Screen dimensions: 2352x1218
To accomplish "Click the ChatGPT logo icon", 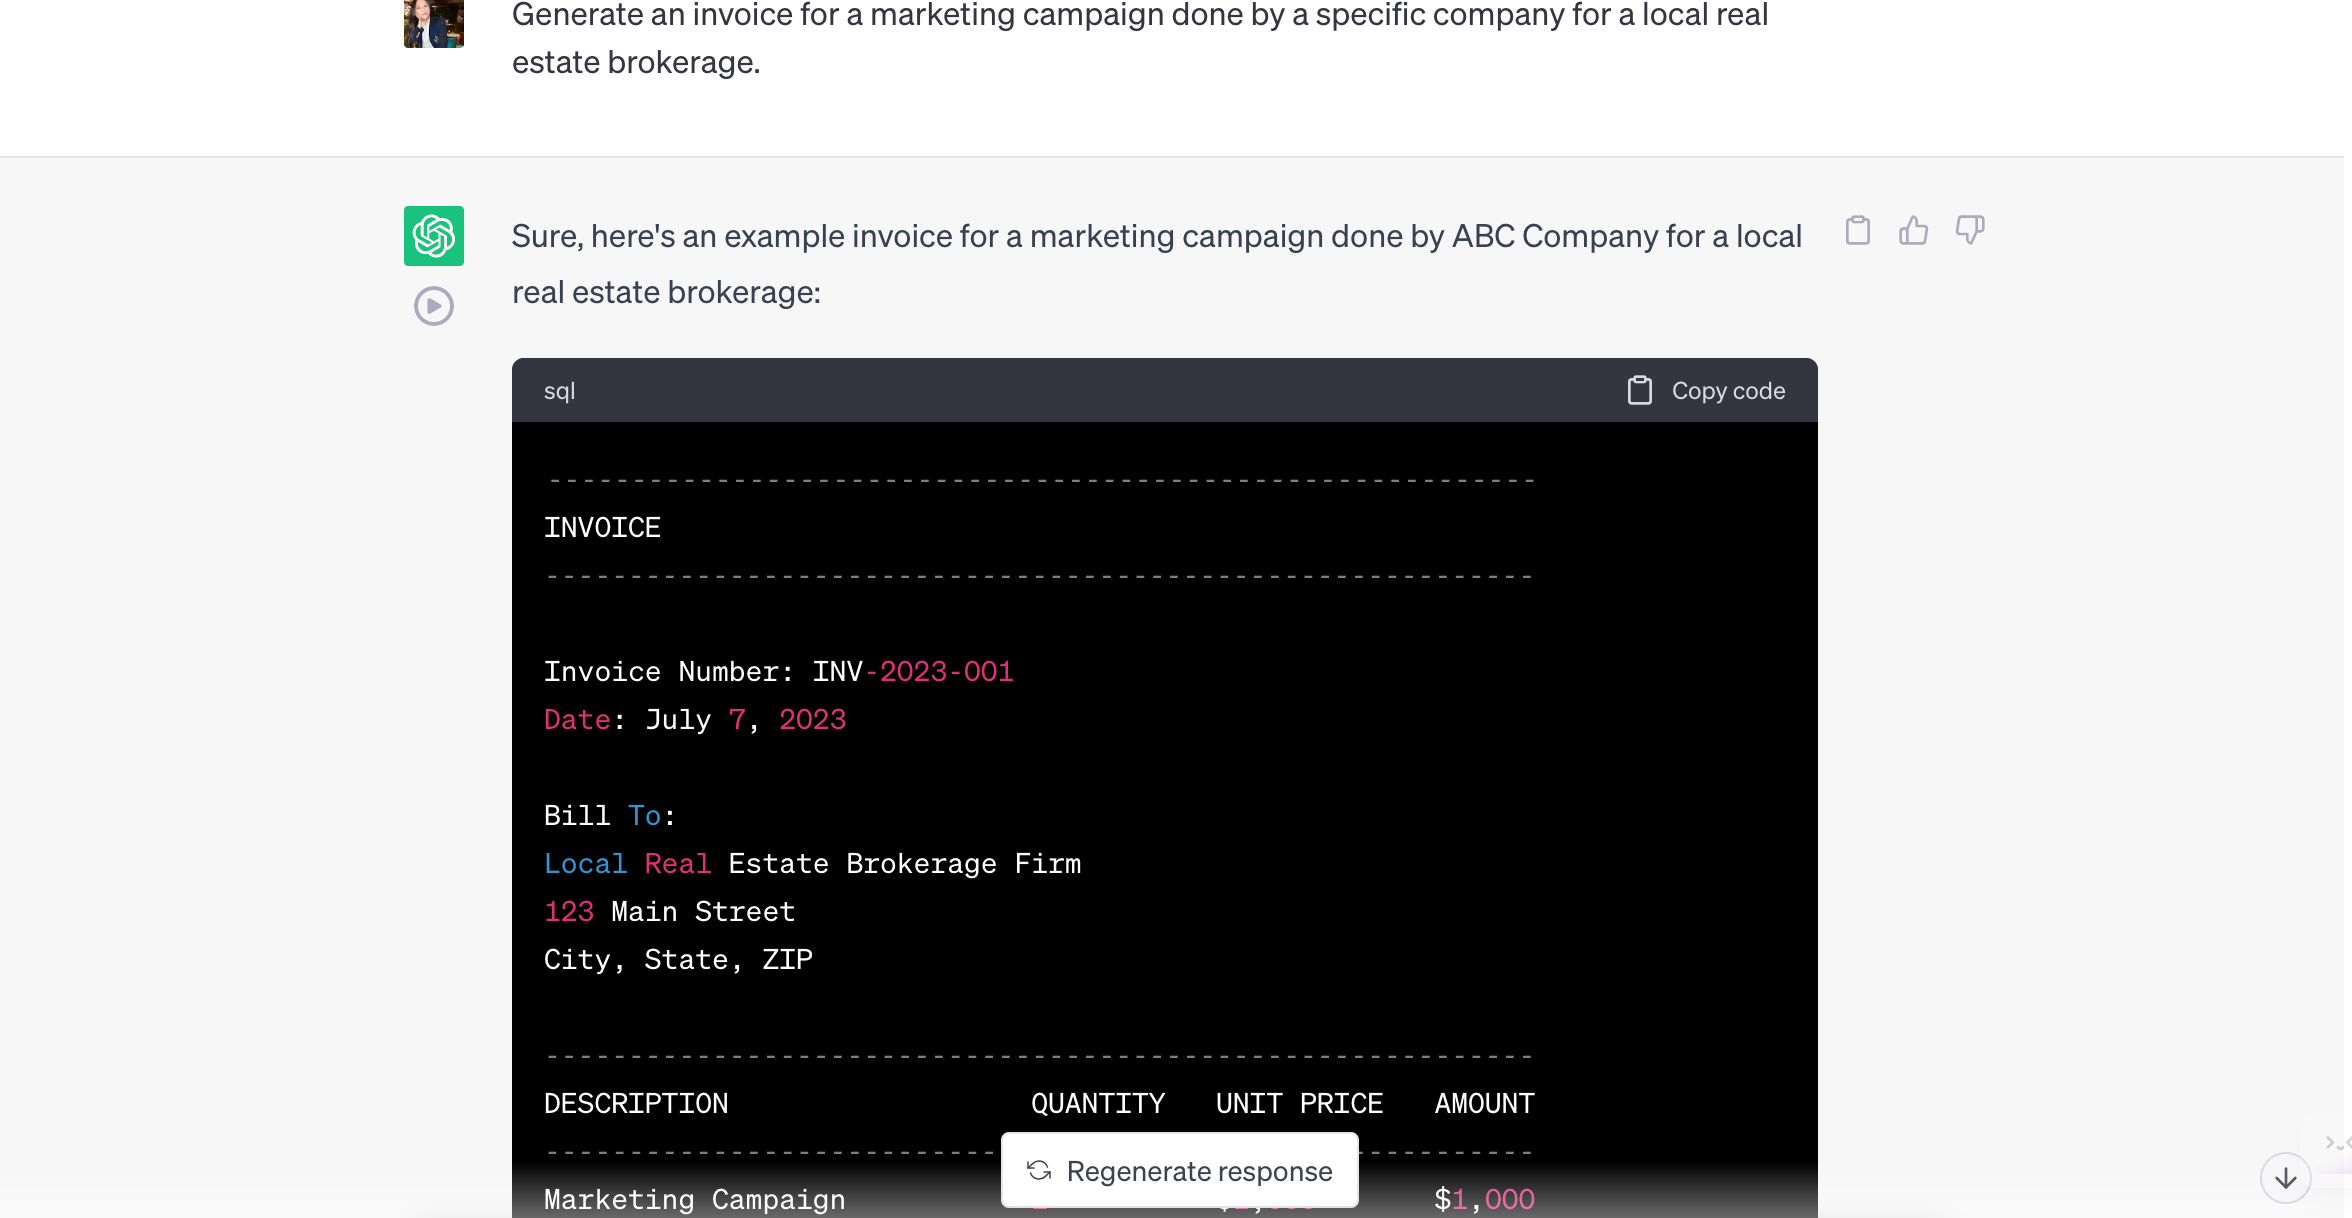I will click(432, 235).
